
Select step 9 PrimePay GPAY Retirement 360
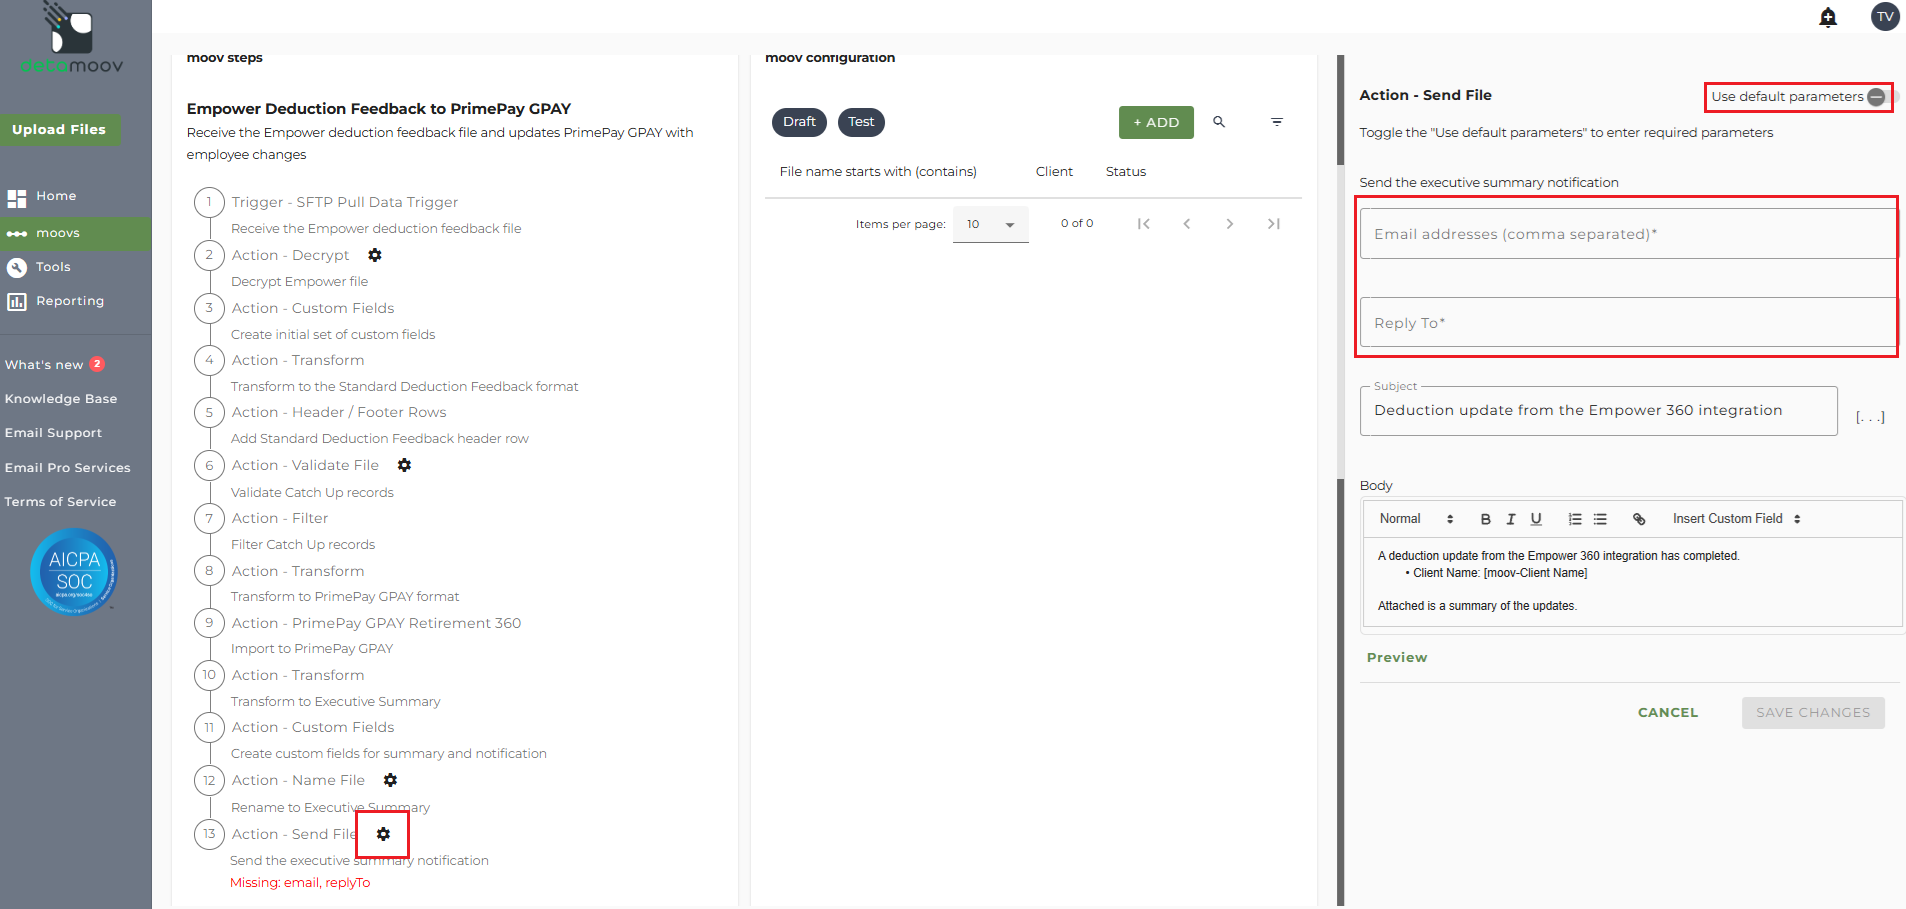[376, 623]
